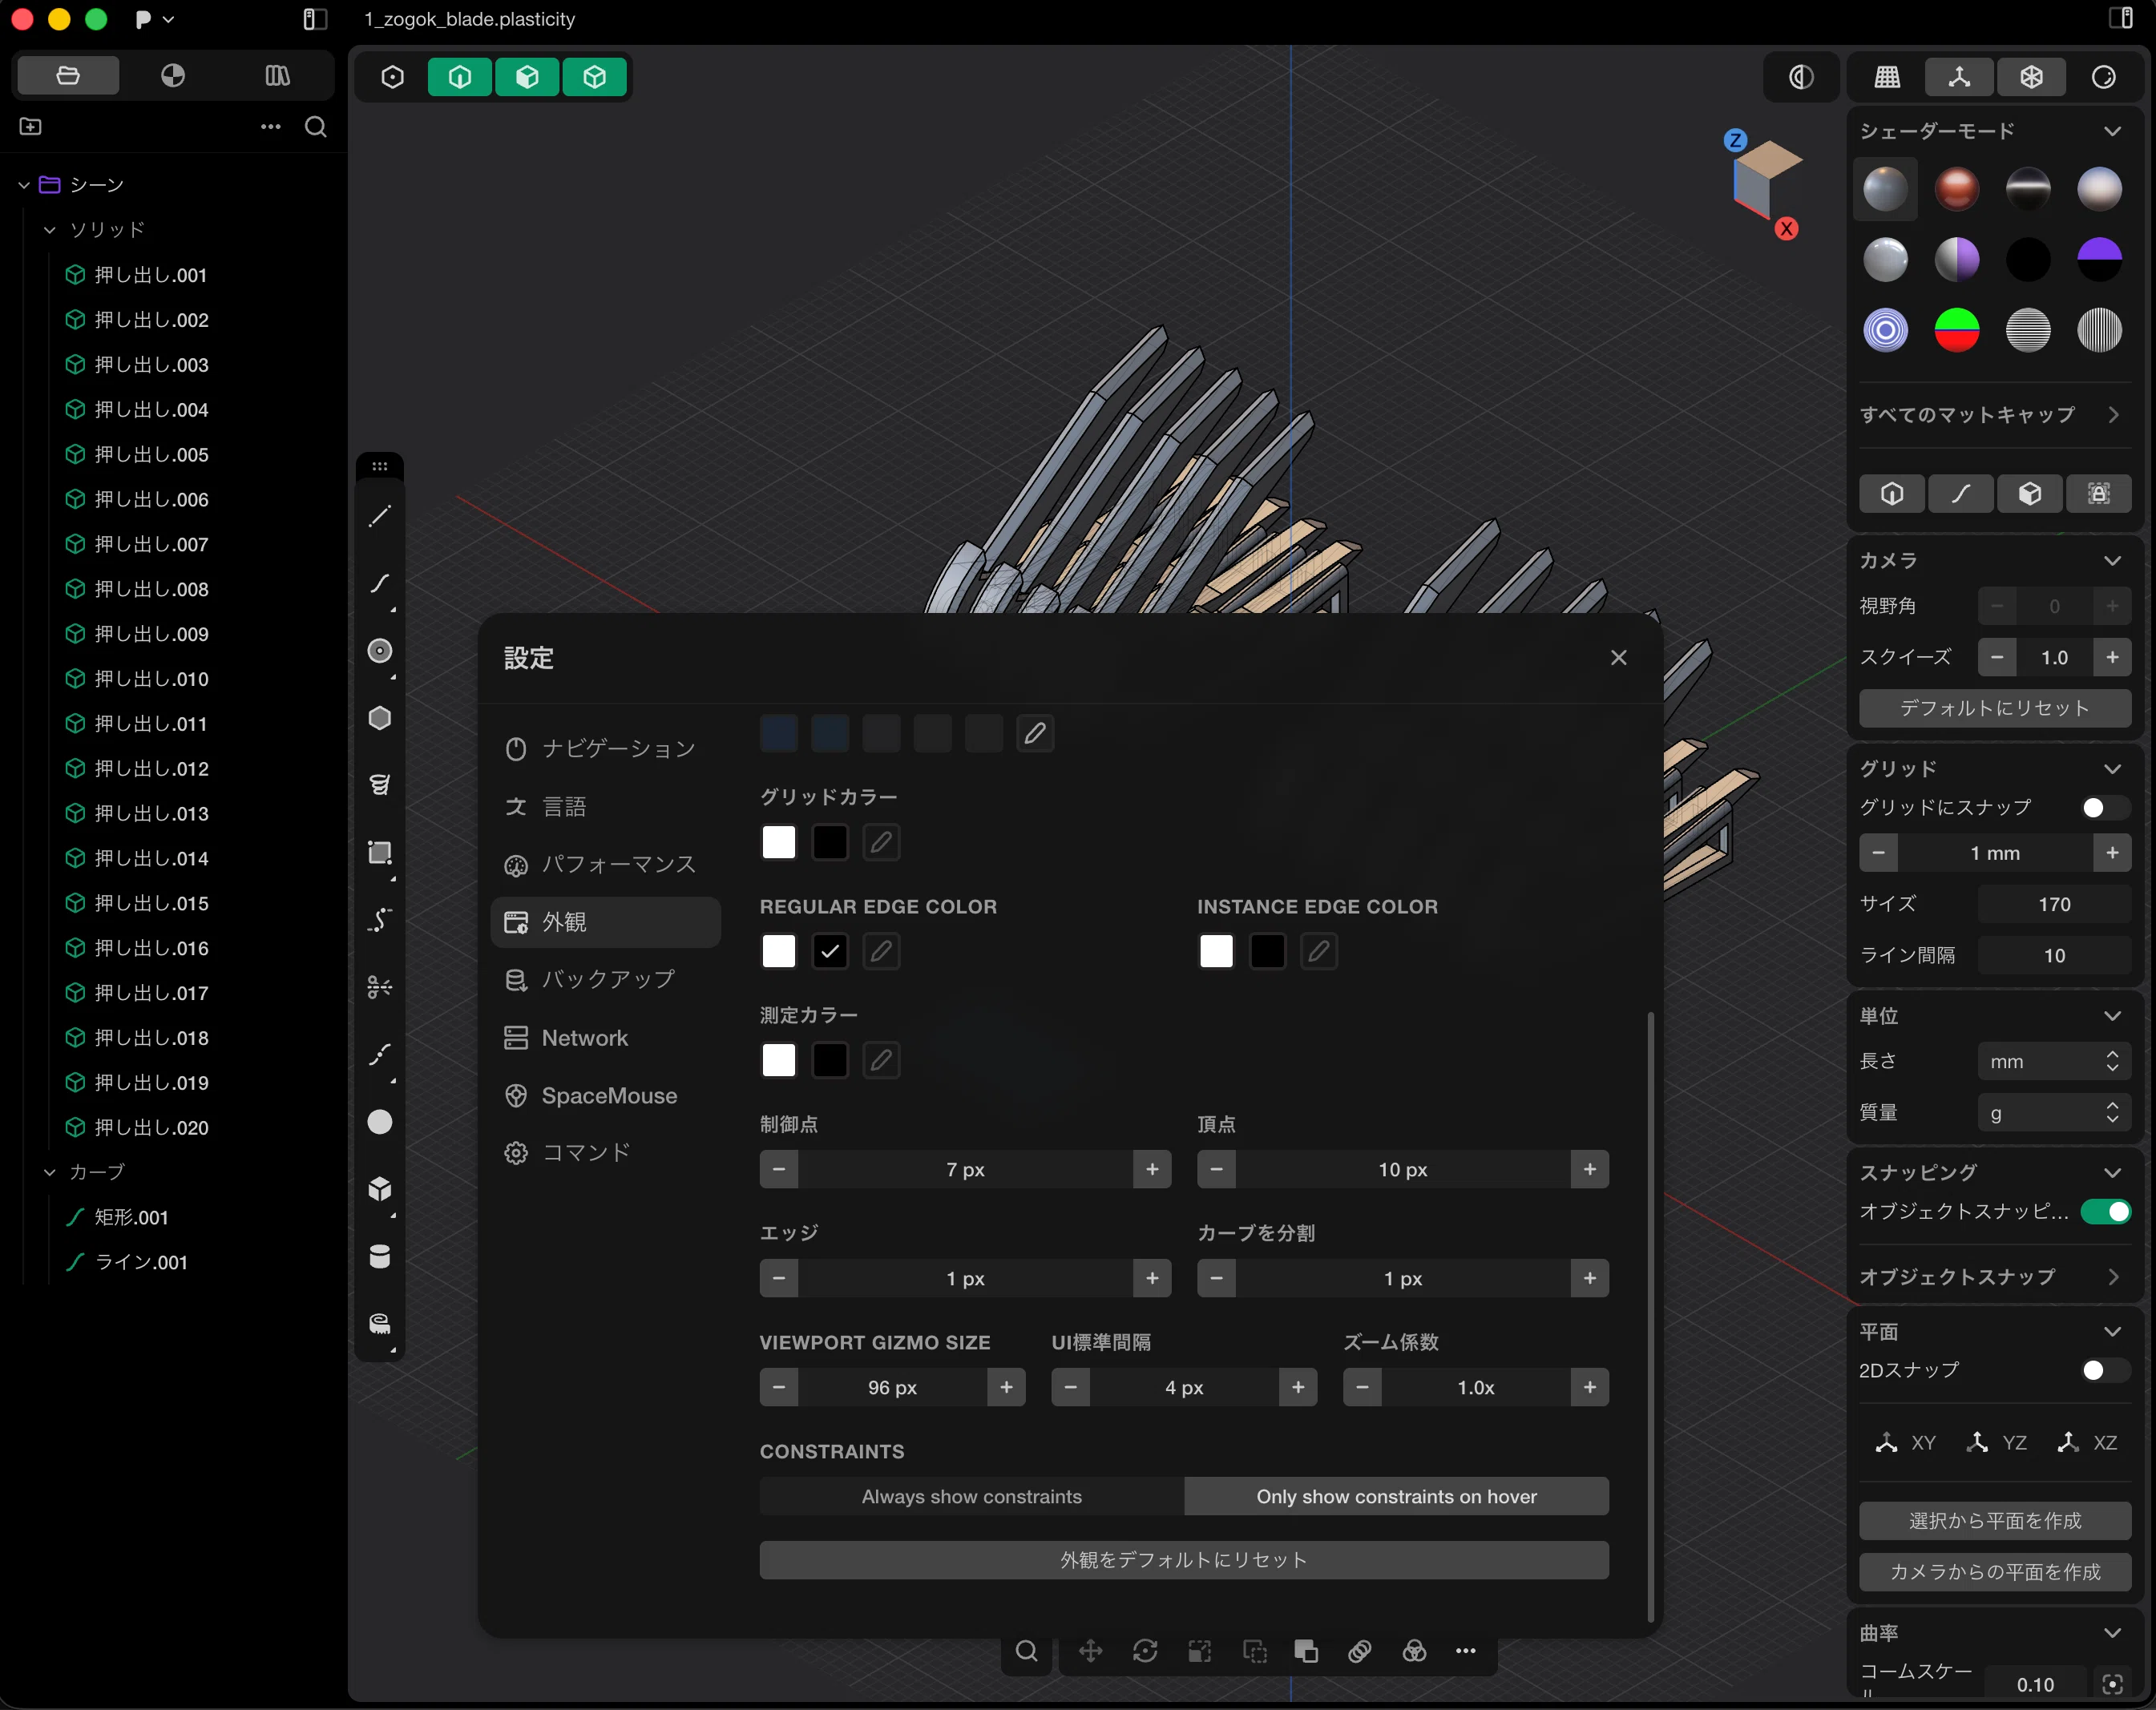Viewport: 2156px width, 1710px height.
Task: Select the line drawing tool
Action: (x=380, y=516)
